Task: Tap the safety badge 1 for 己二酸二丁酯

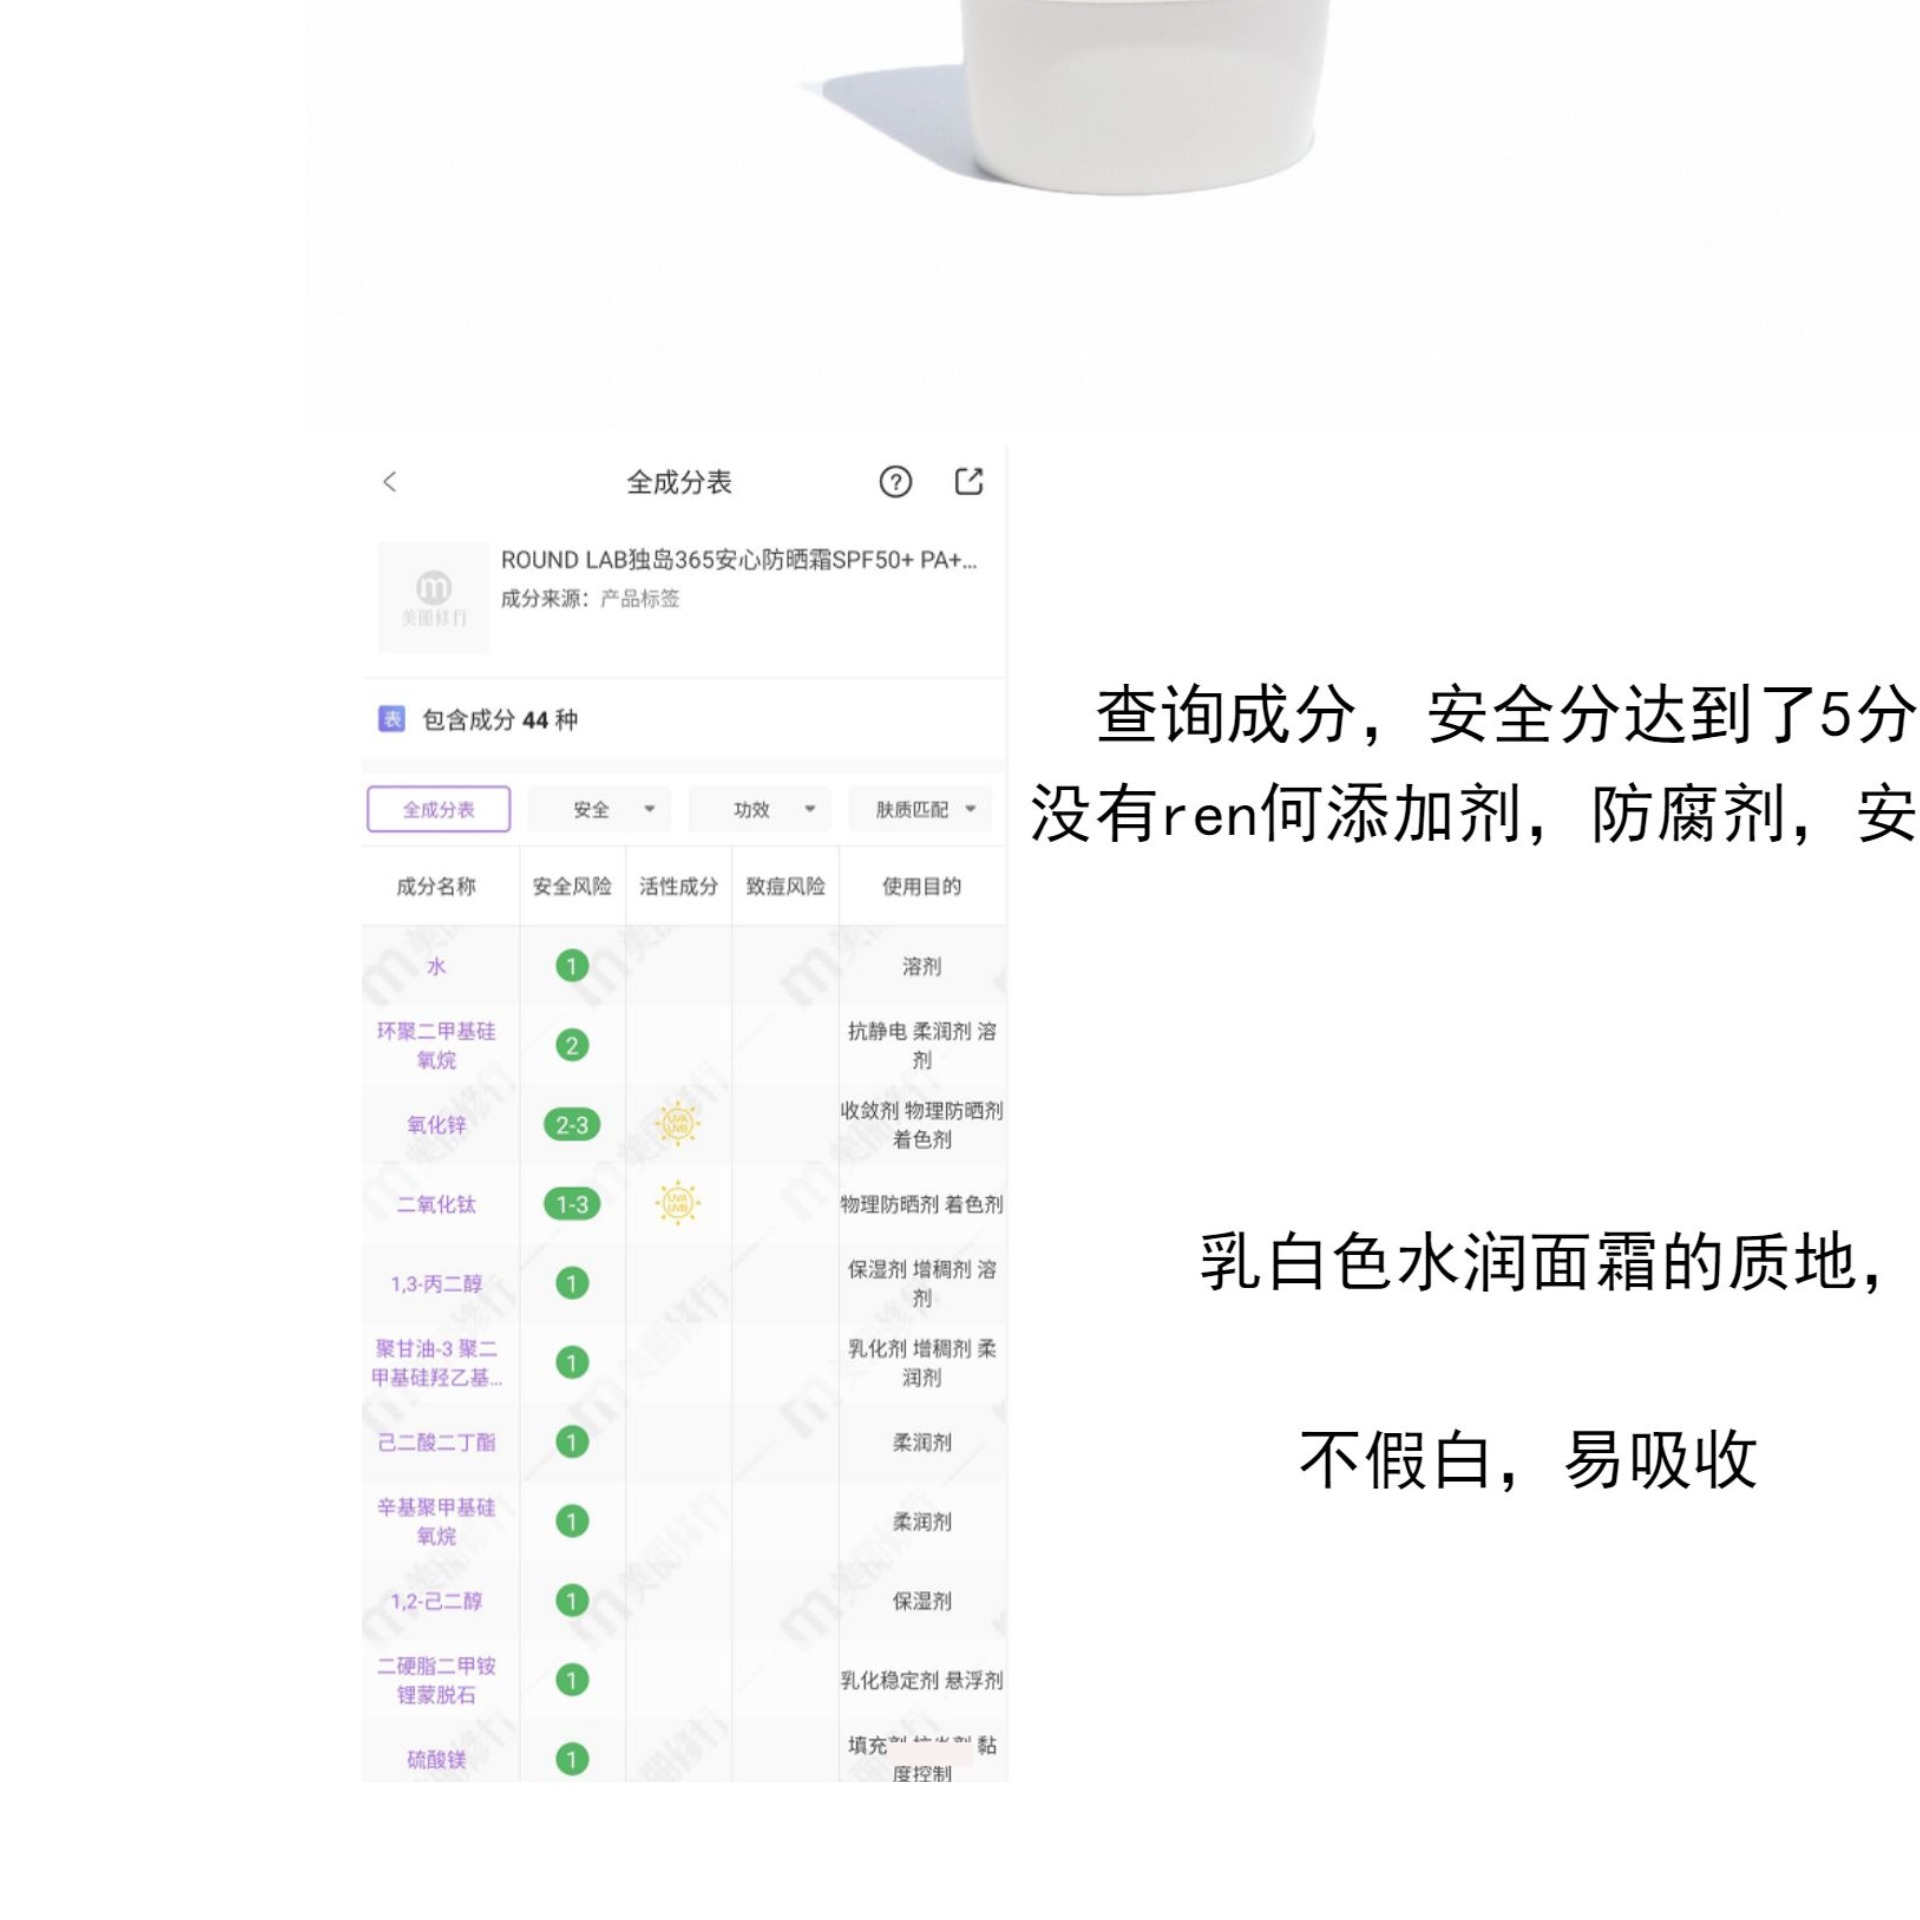Action: tap(572, 1442)
